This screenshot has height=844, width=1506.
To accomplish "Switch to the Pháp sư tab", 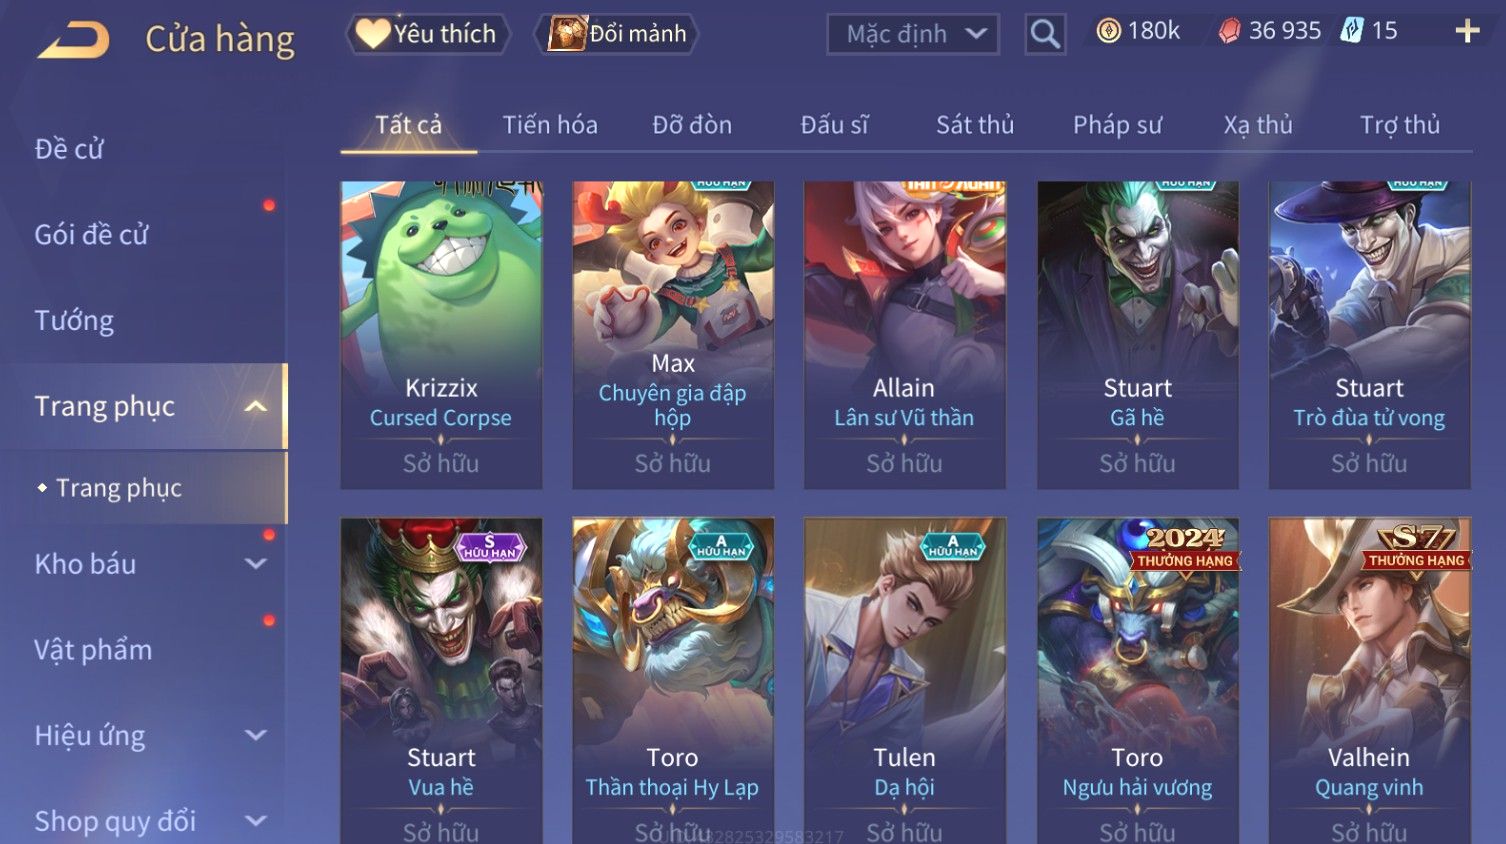I will click(x=1117, y=125).
